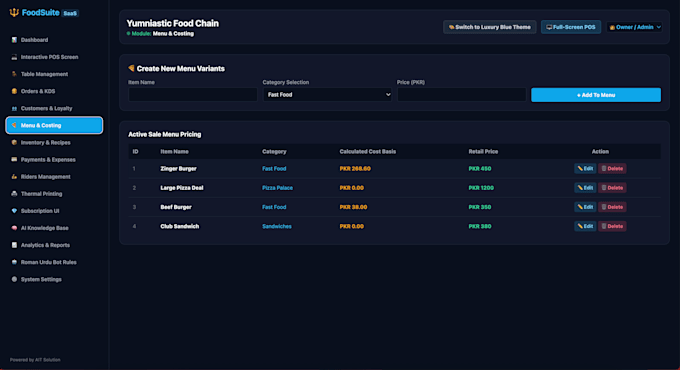Open Table Management section

click(54, 74)
